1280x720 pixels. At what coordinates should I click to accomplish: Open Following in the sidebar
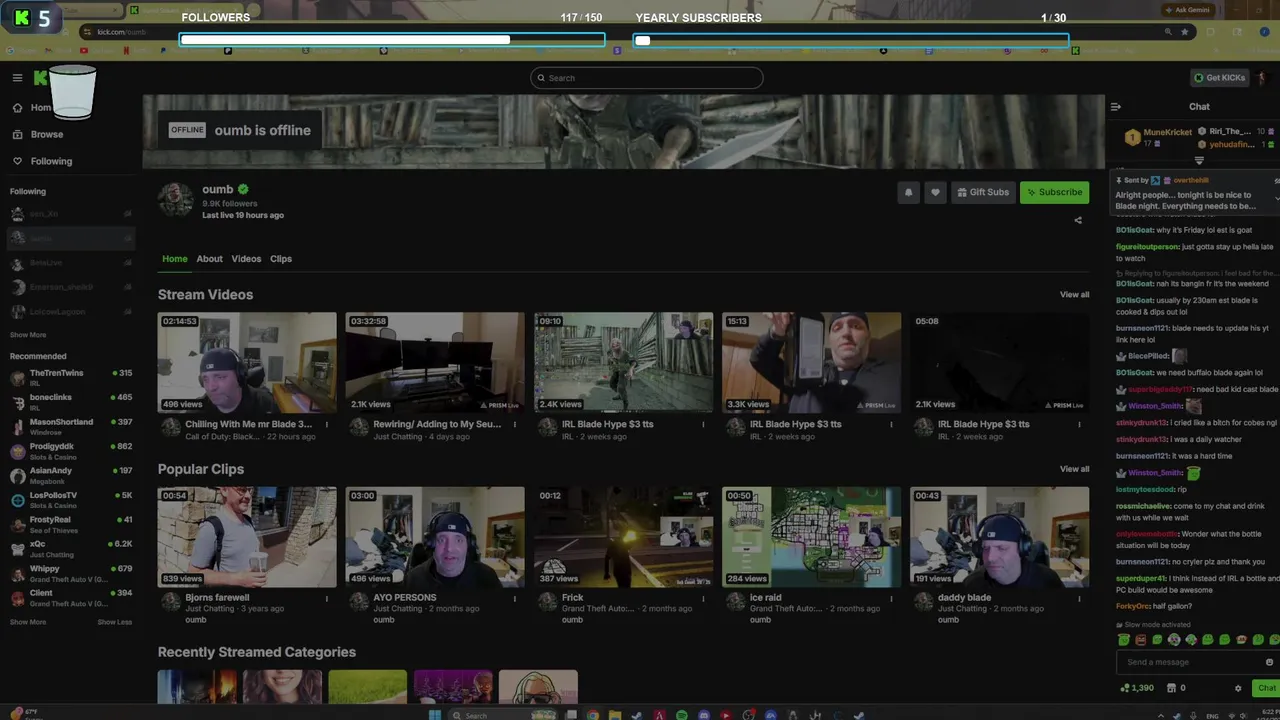pos(51,161)
